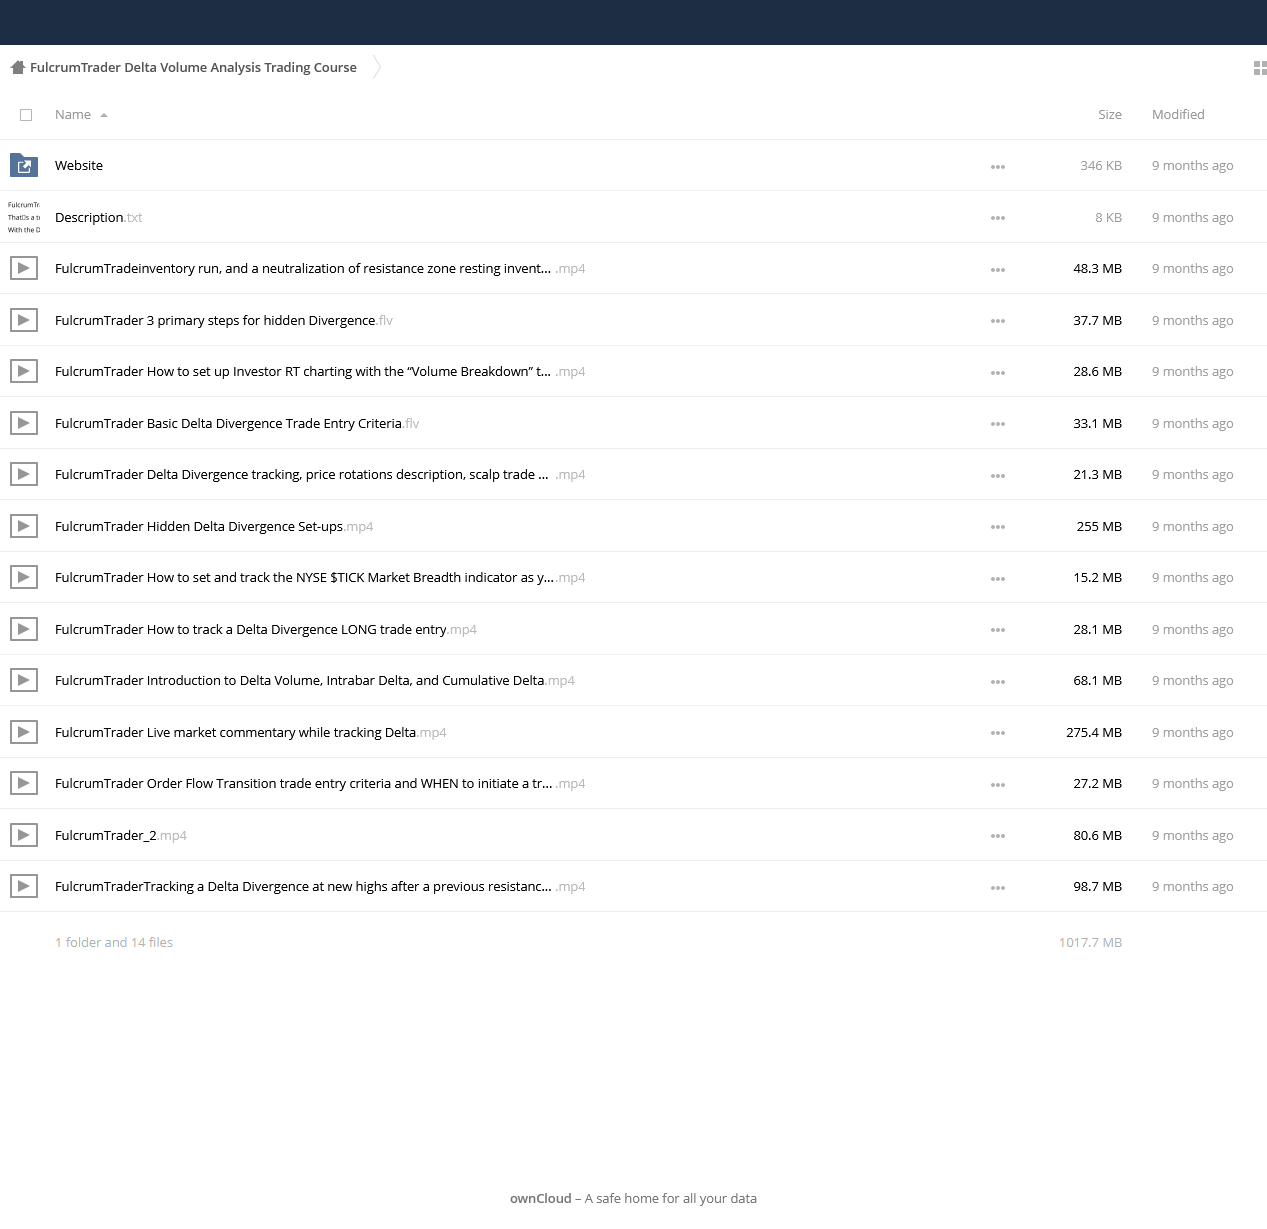Sort file list by Size column

[1110, 115]
